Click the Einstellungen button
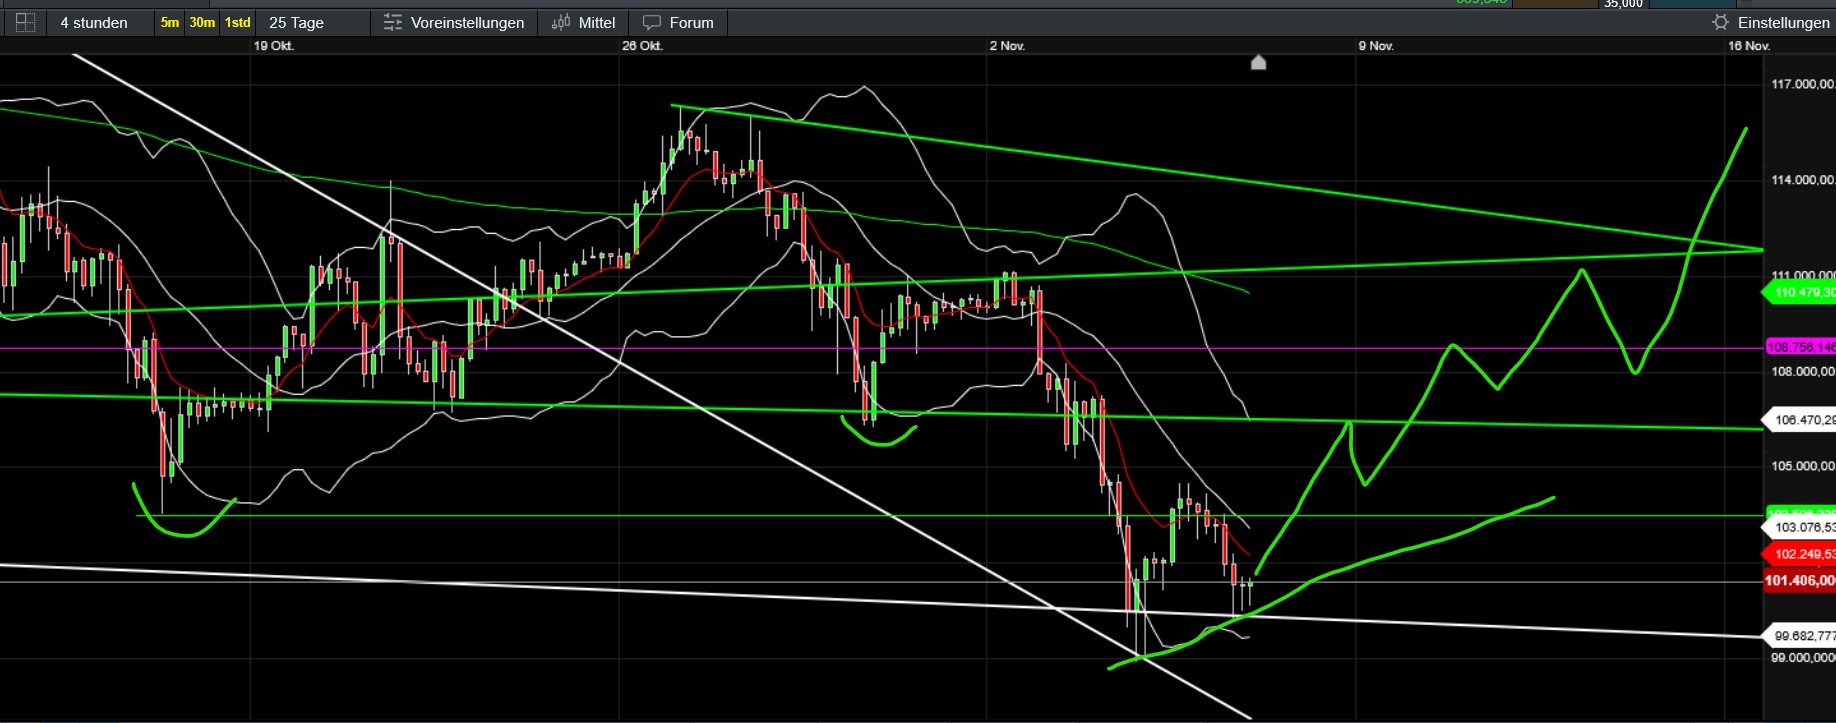The width and height of the screenshot is (1836, 723). (x=1783, y=22)
